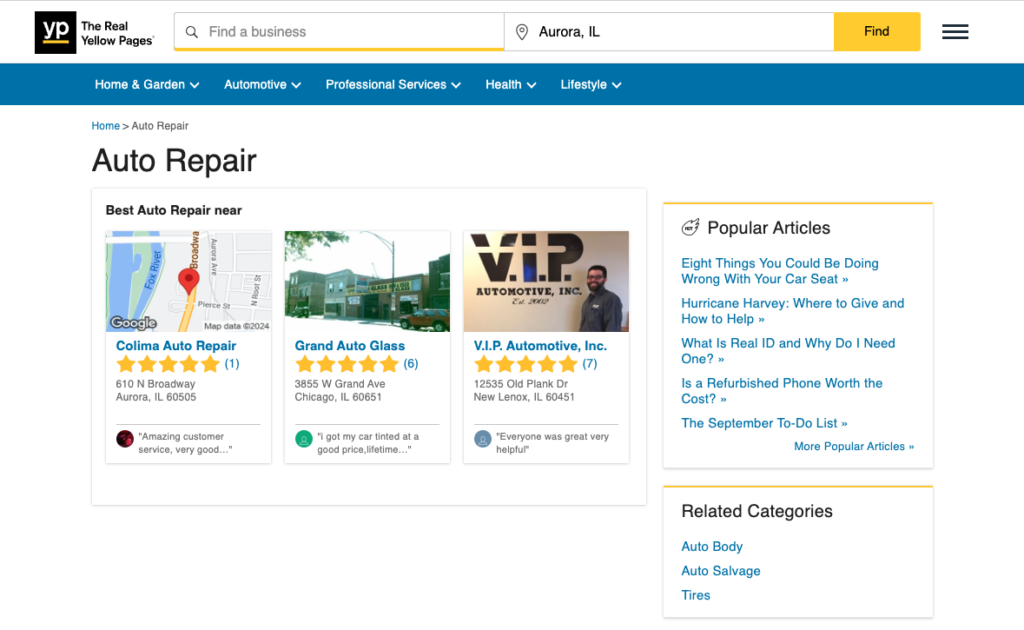The height and width of the screenshot is (630, 1024).
Task: Open the hamburger menu icon
Action: (955, 31)
